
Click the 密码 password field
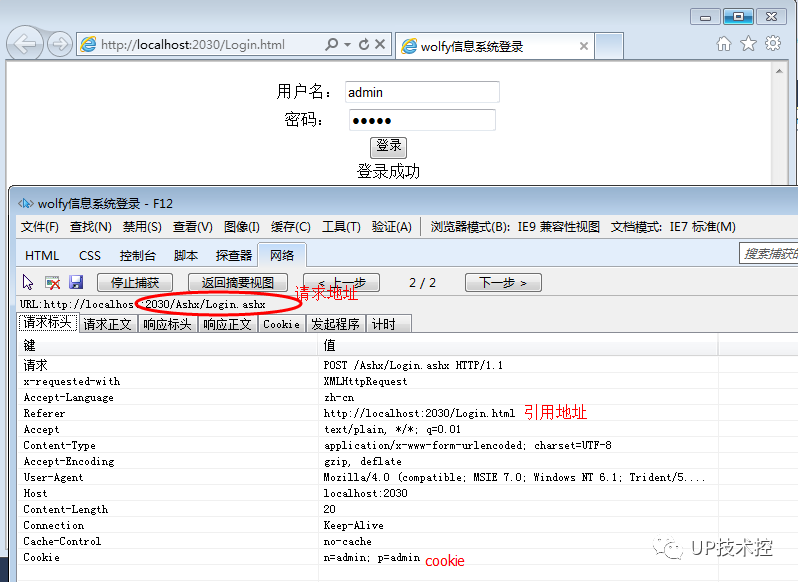click(x=422, y=120)
